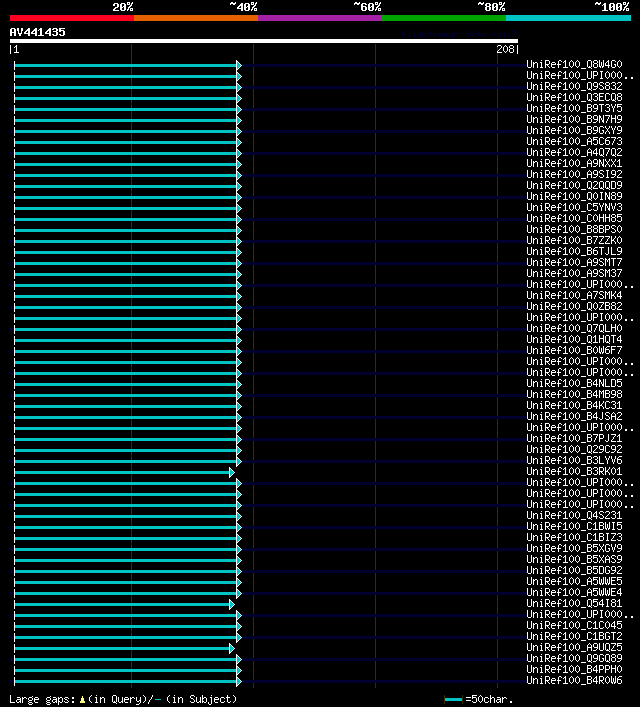Select the UniRef100_B3LYV6 label
Screen dimensions: 640x707
pyautogui.click(x=574, y=460)
